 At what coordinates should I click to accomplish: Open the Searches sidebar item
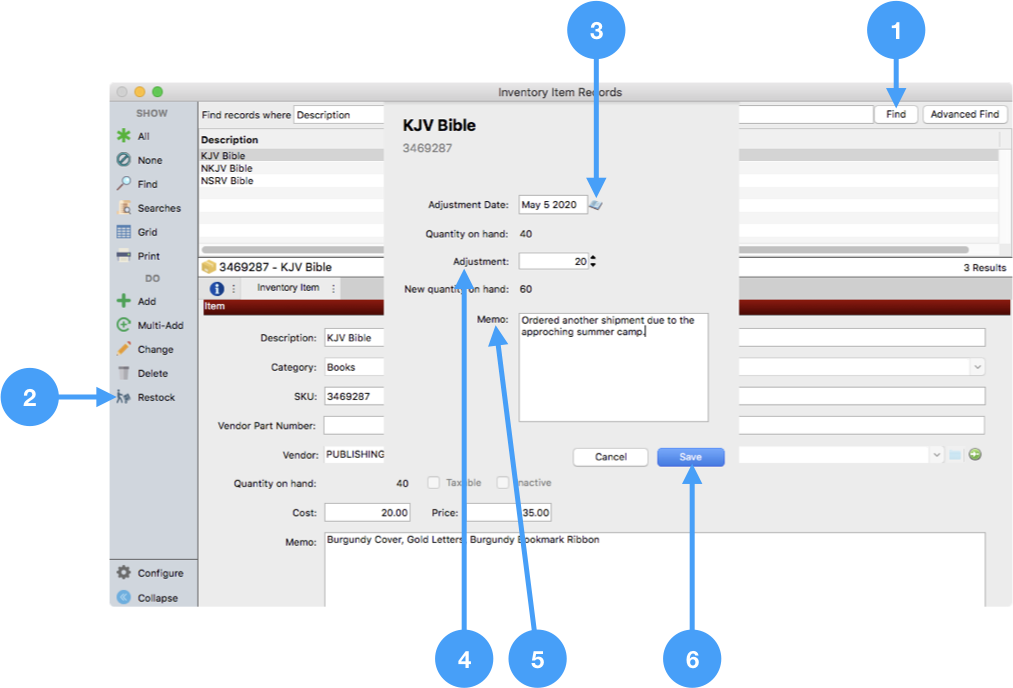[x=124, y=208]
